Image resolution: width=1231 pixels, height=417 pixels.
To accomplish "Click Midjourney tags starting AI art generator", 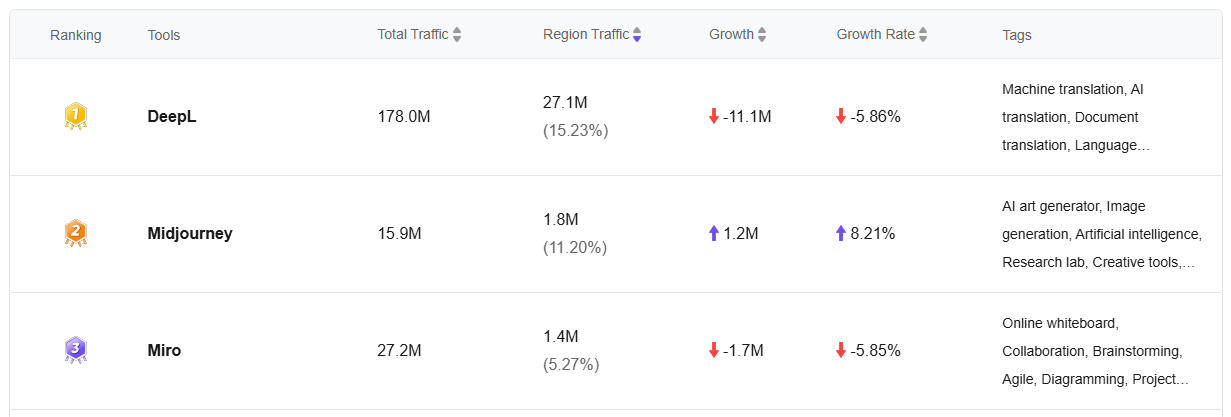I will coord(1101,234).
